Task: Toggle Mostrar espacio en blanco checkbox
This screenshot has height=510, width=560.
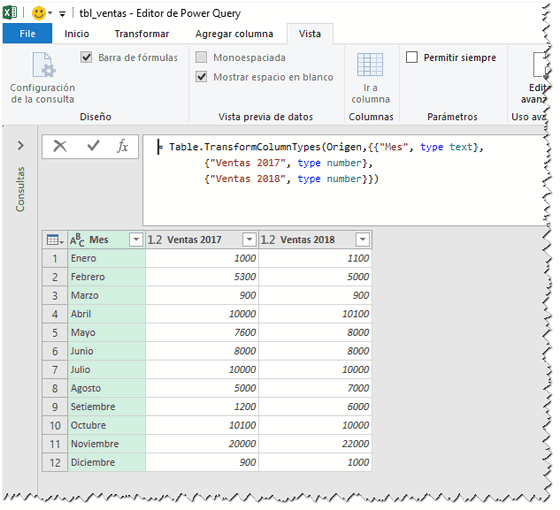Action: (201, 76)
